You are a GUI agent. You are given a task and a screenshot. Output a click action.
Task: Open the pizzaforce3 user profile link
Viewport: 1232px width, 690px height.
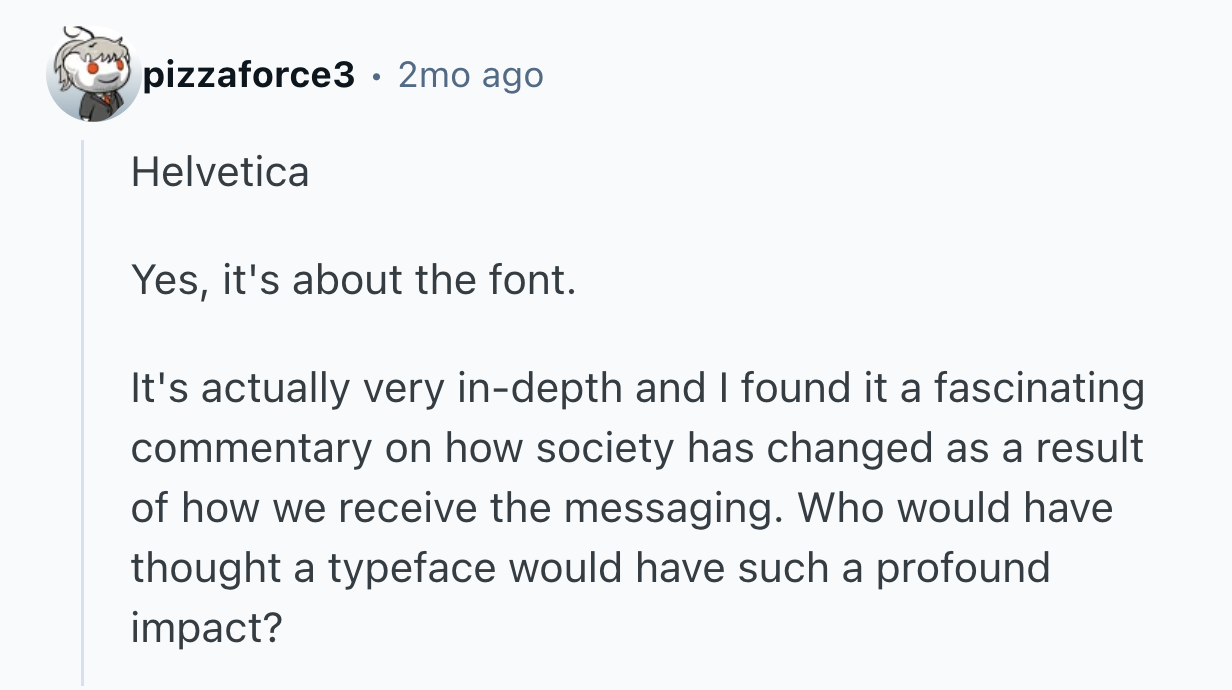(x=248, y=75)
